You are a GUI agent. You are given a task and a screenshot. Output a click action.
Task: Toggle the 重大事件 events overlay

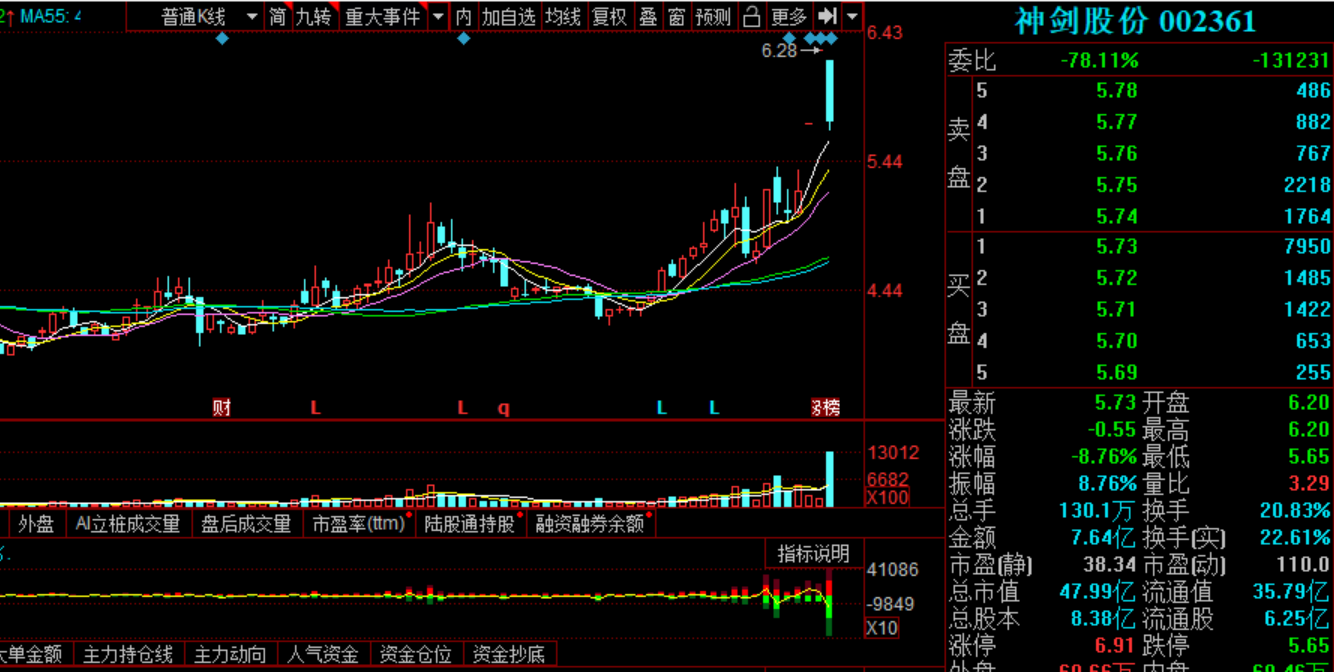pyautogui.click(x=383, y=16)
